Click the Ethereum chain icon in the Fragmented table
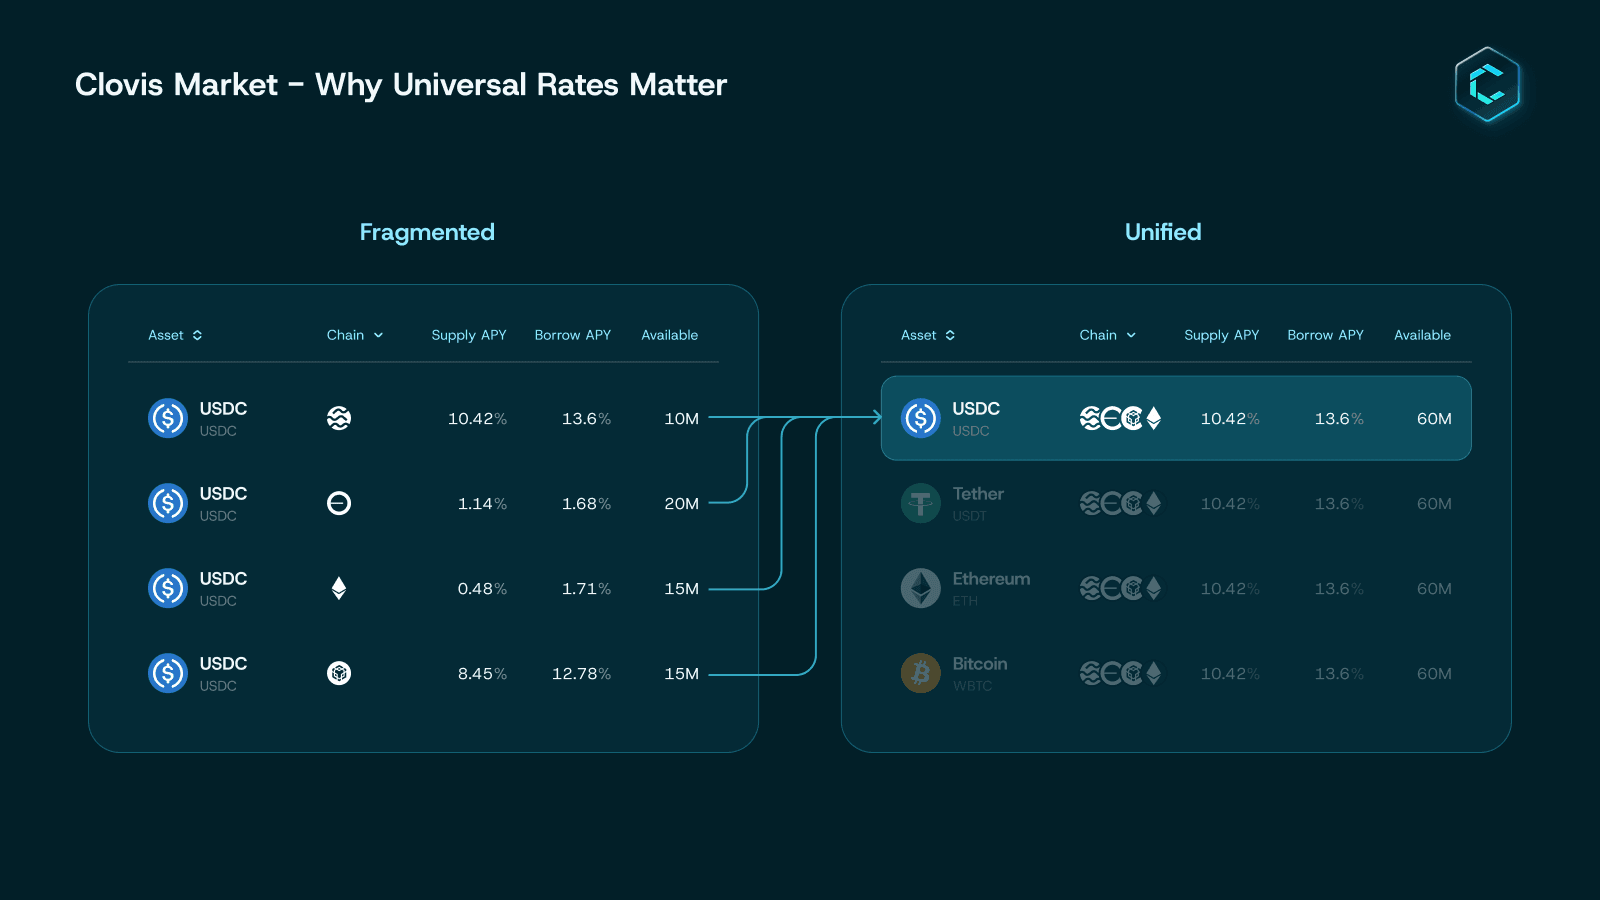Image resolution: width=1600 pixels, height=900 pixels. click(339, 588)
